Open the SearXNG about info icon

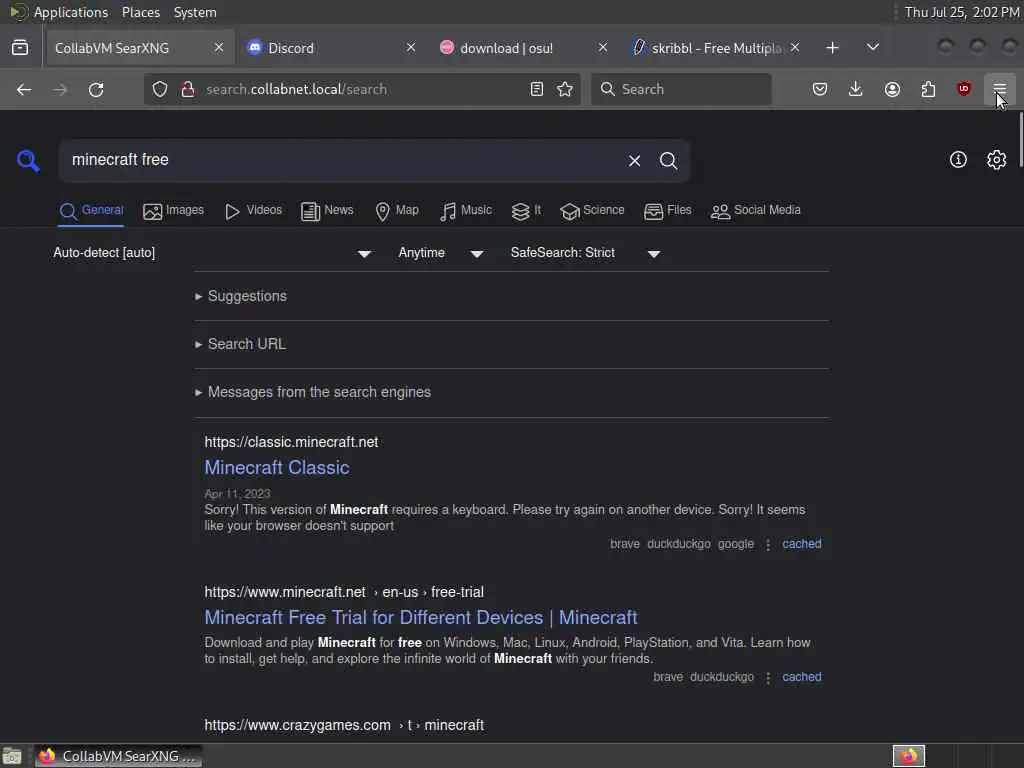(958, 160)
